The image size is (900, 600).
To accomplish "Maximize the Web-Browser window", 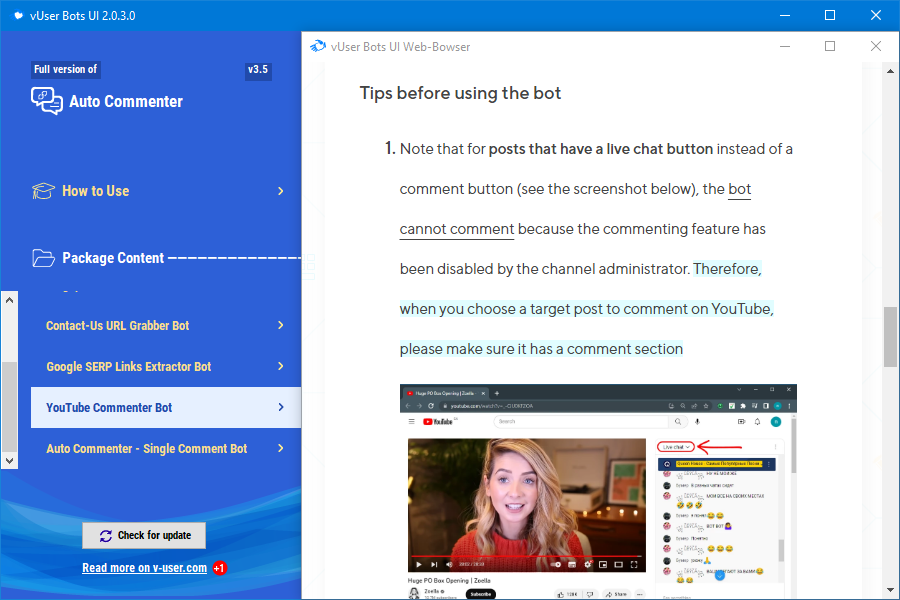I will 830,47.
